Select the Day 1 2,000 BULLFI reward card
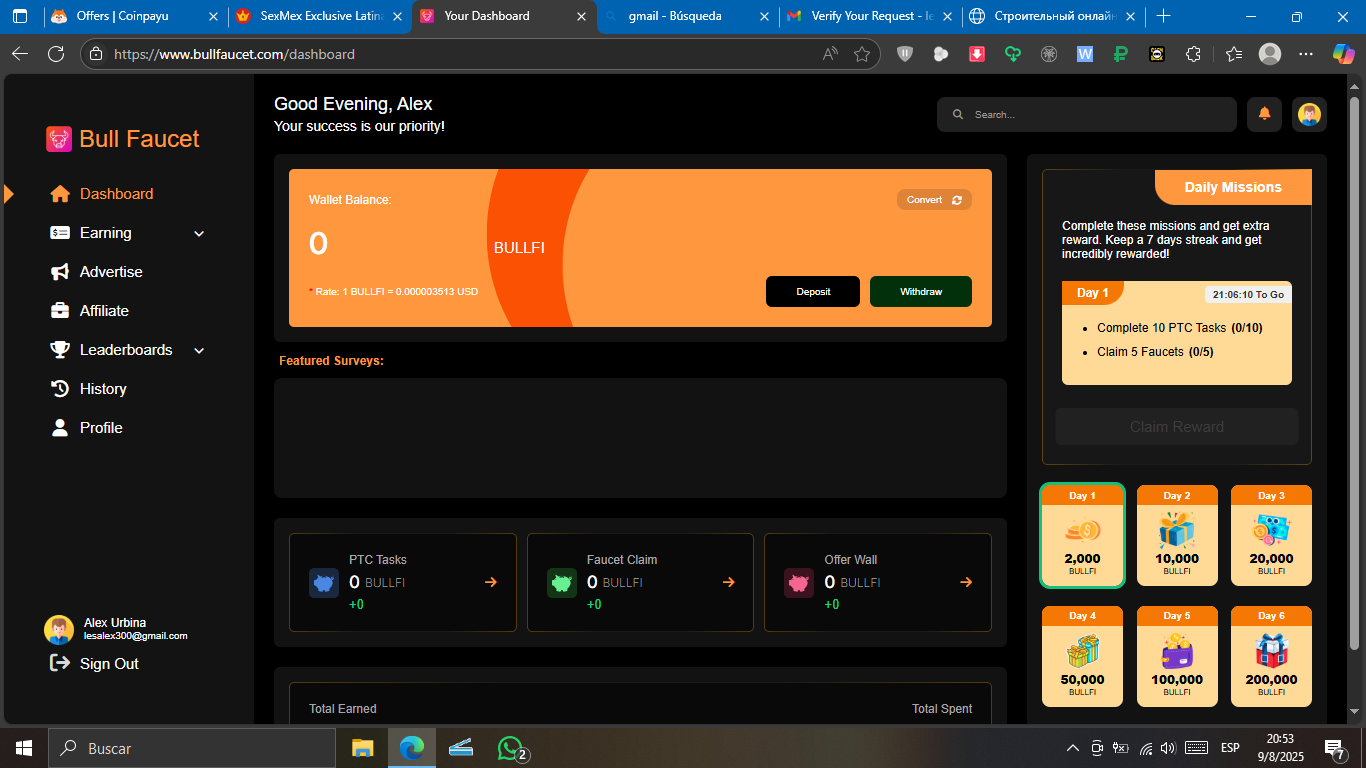 click(1083, 535)
